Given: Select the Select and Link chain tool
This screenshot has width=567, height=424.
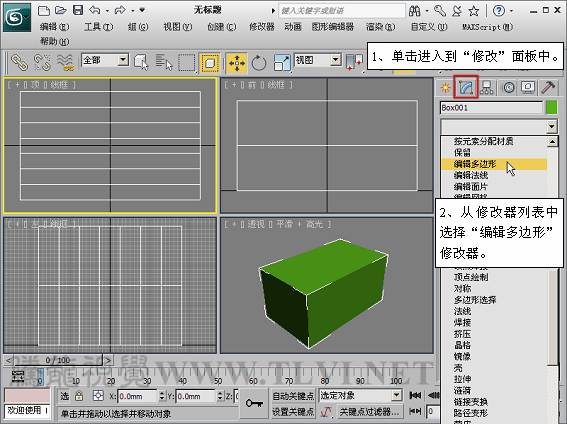Looking at the screenshot, I should click(19, 62).
